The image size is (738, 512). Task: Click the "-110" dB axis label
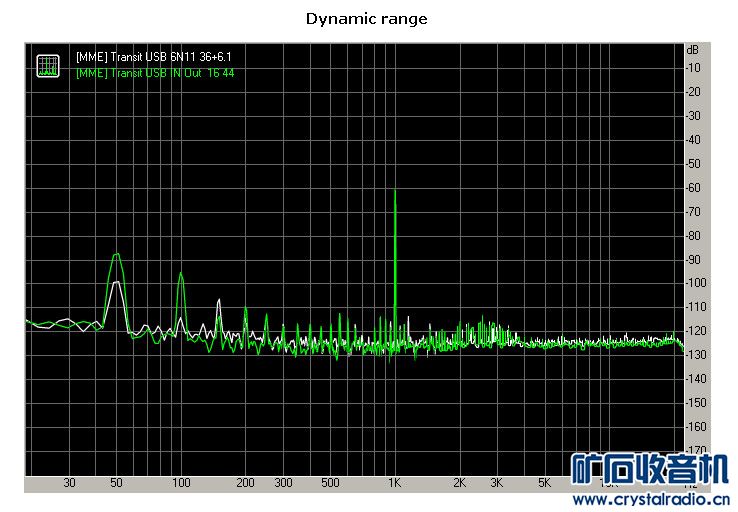(696, 307)
